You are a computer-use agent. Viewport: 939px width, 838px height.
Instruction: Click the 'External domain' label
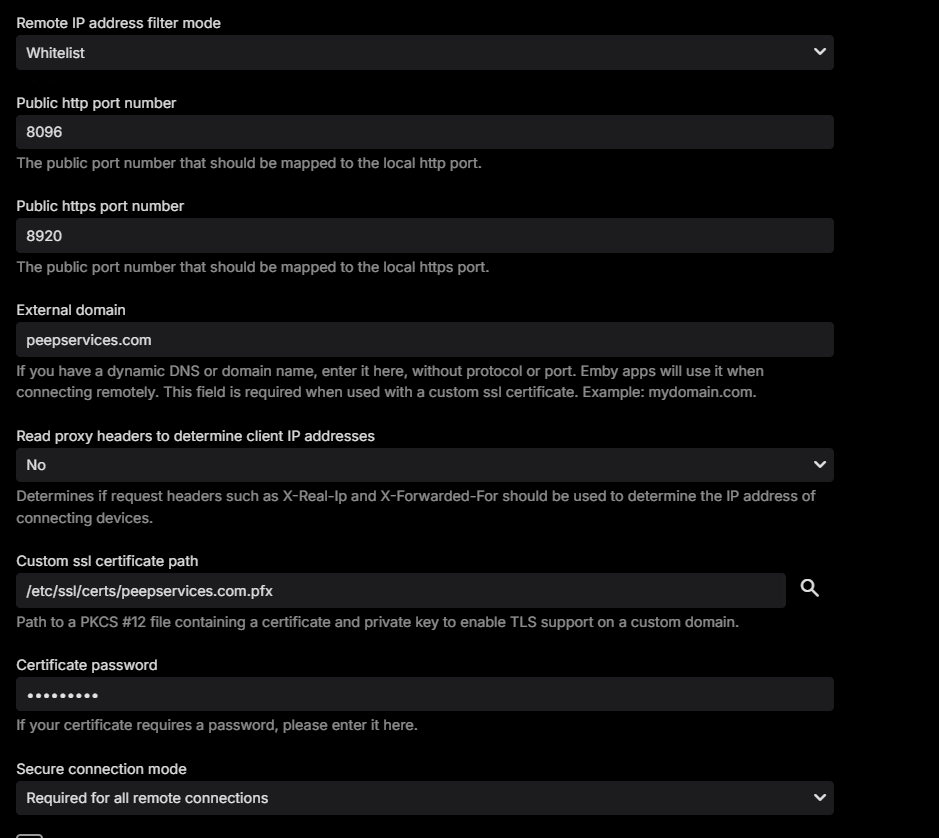pos(71,310)
